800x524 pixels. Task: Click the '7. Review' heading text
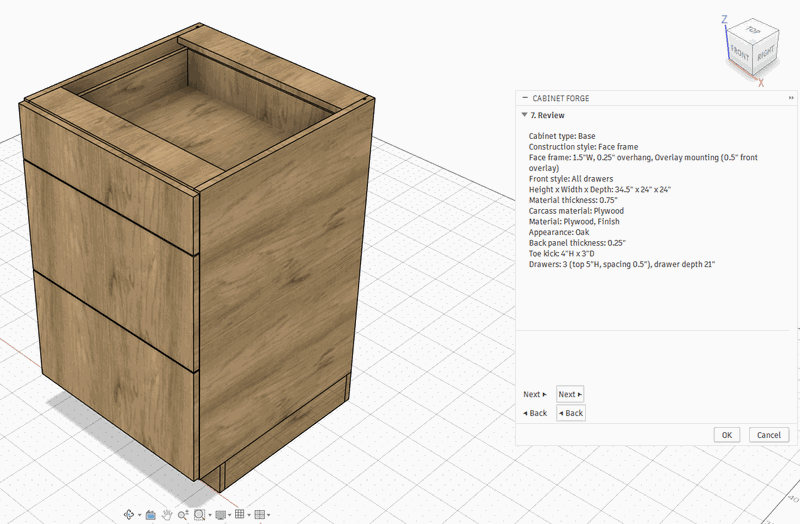tap(547, 115)
